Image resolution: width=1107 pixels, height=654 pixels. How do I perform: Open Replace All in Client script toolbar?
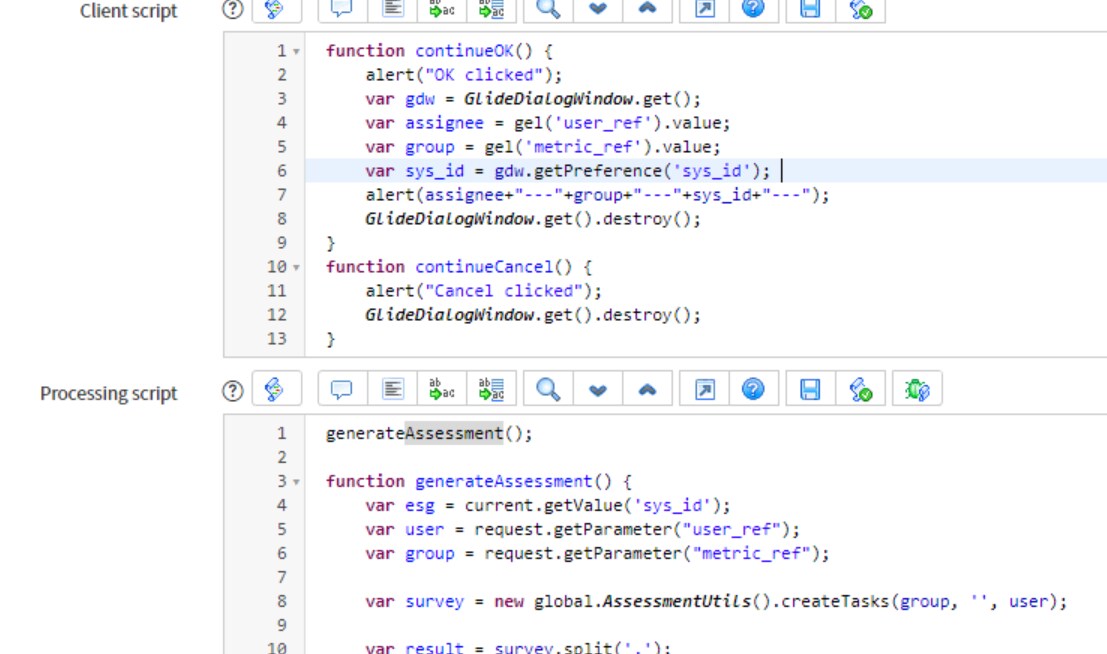click(491, 9)
